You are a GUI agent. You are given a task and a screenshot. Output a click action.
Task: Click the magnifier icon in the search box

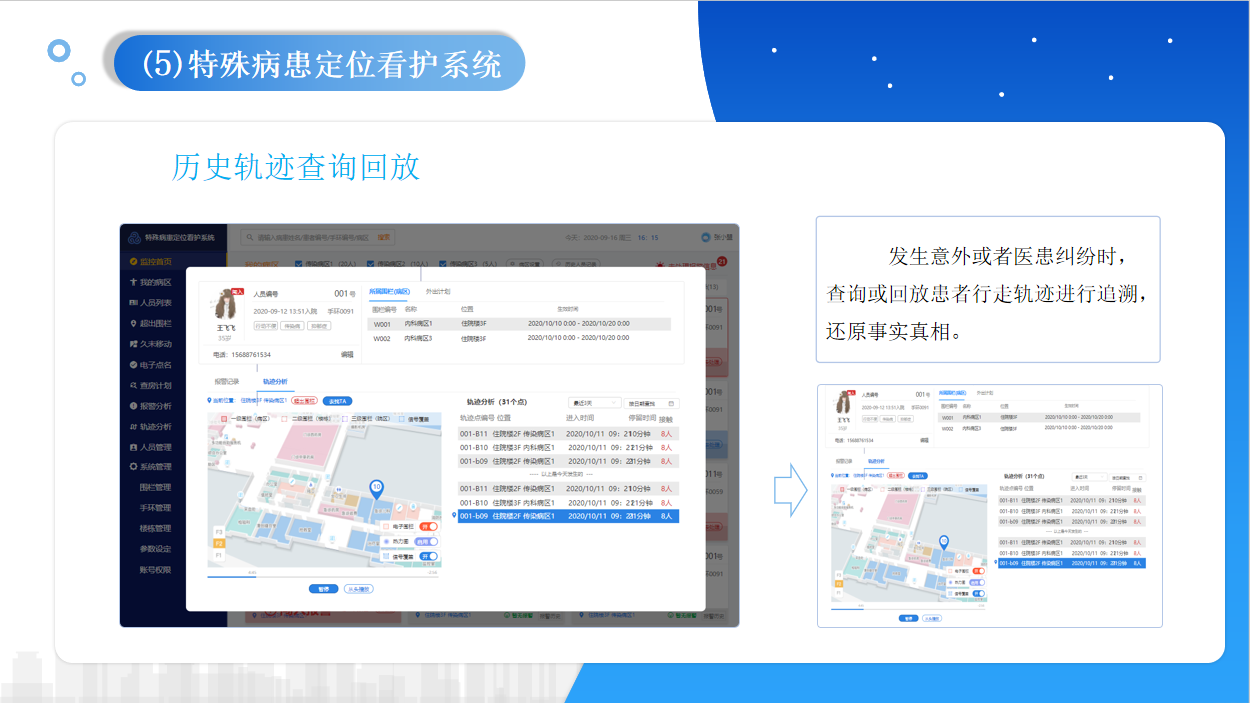[x=248, y=238]
